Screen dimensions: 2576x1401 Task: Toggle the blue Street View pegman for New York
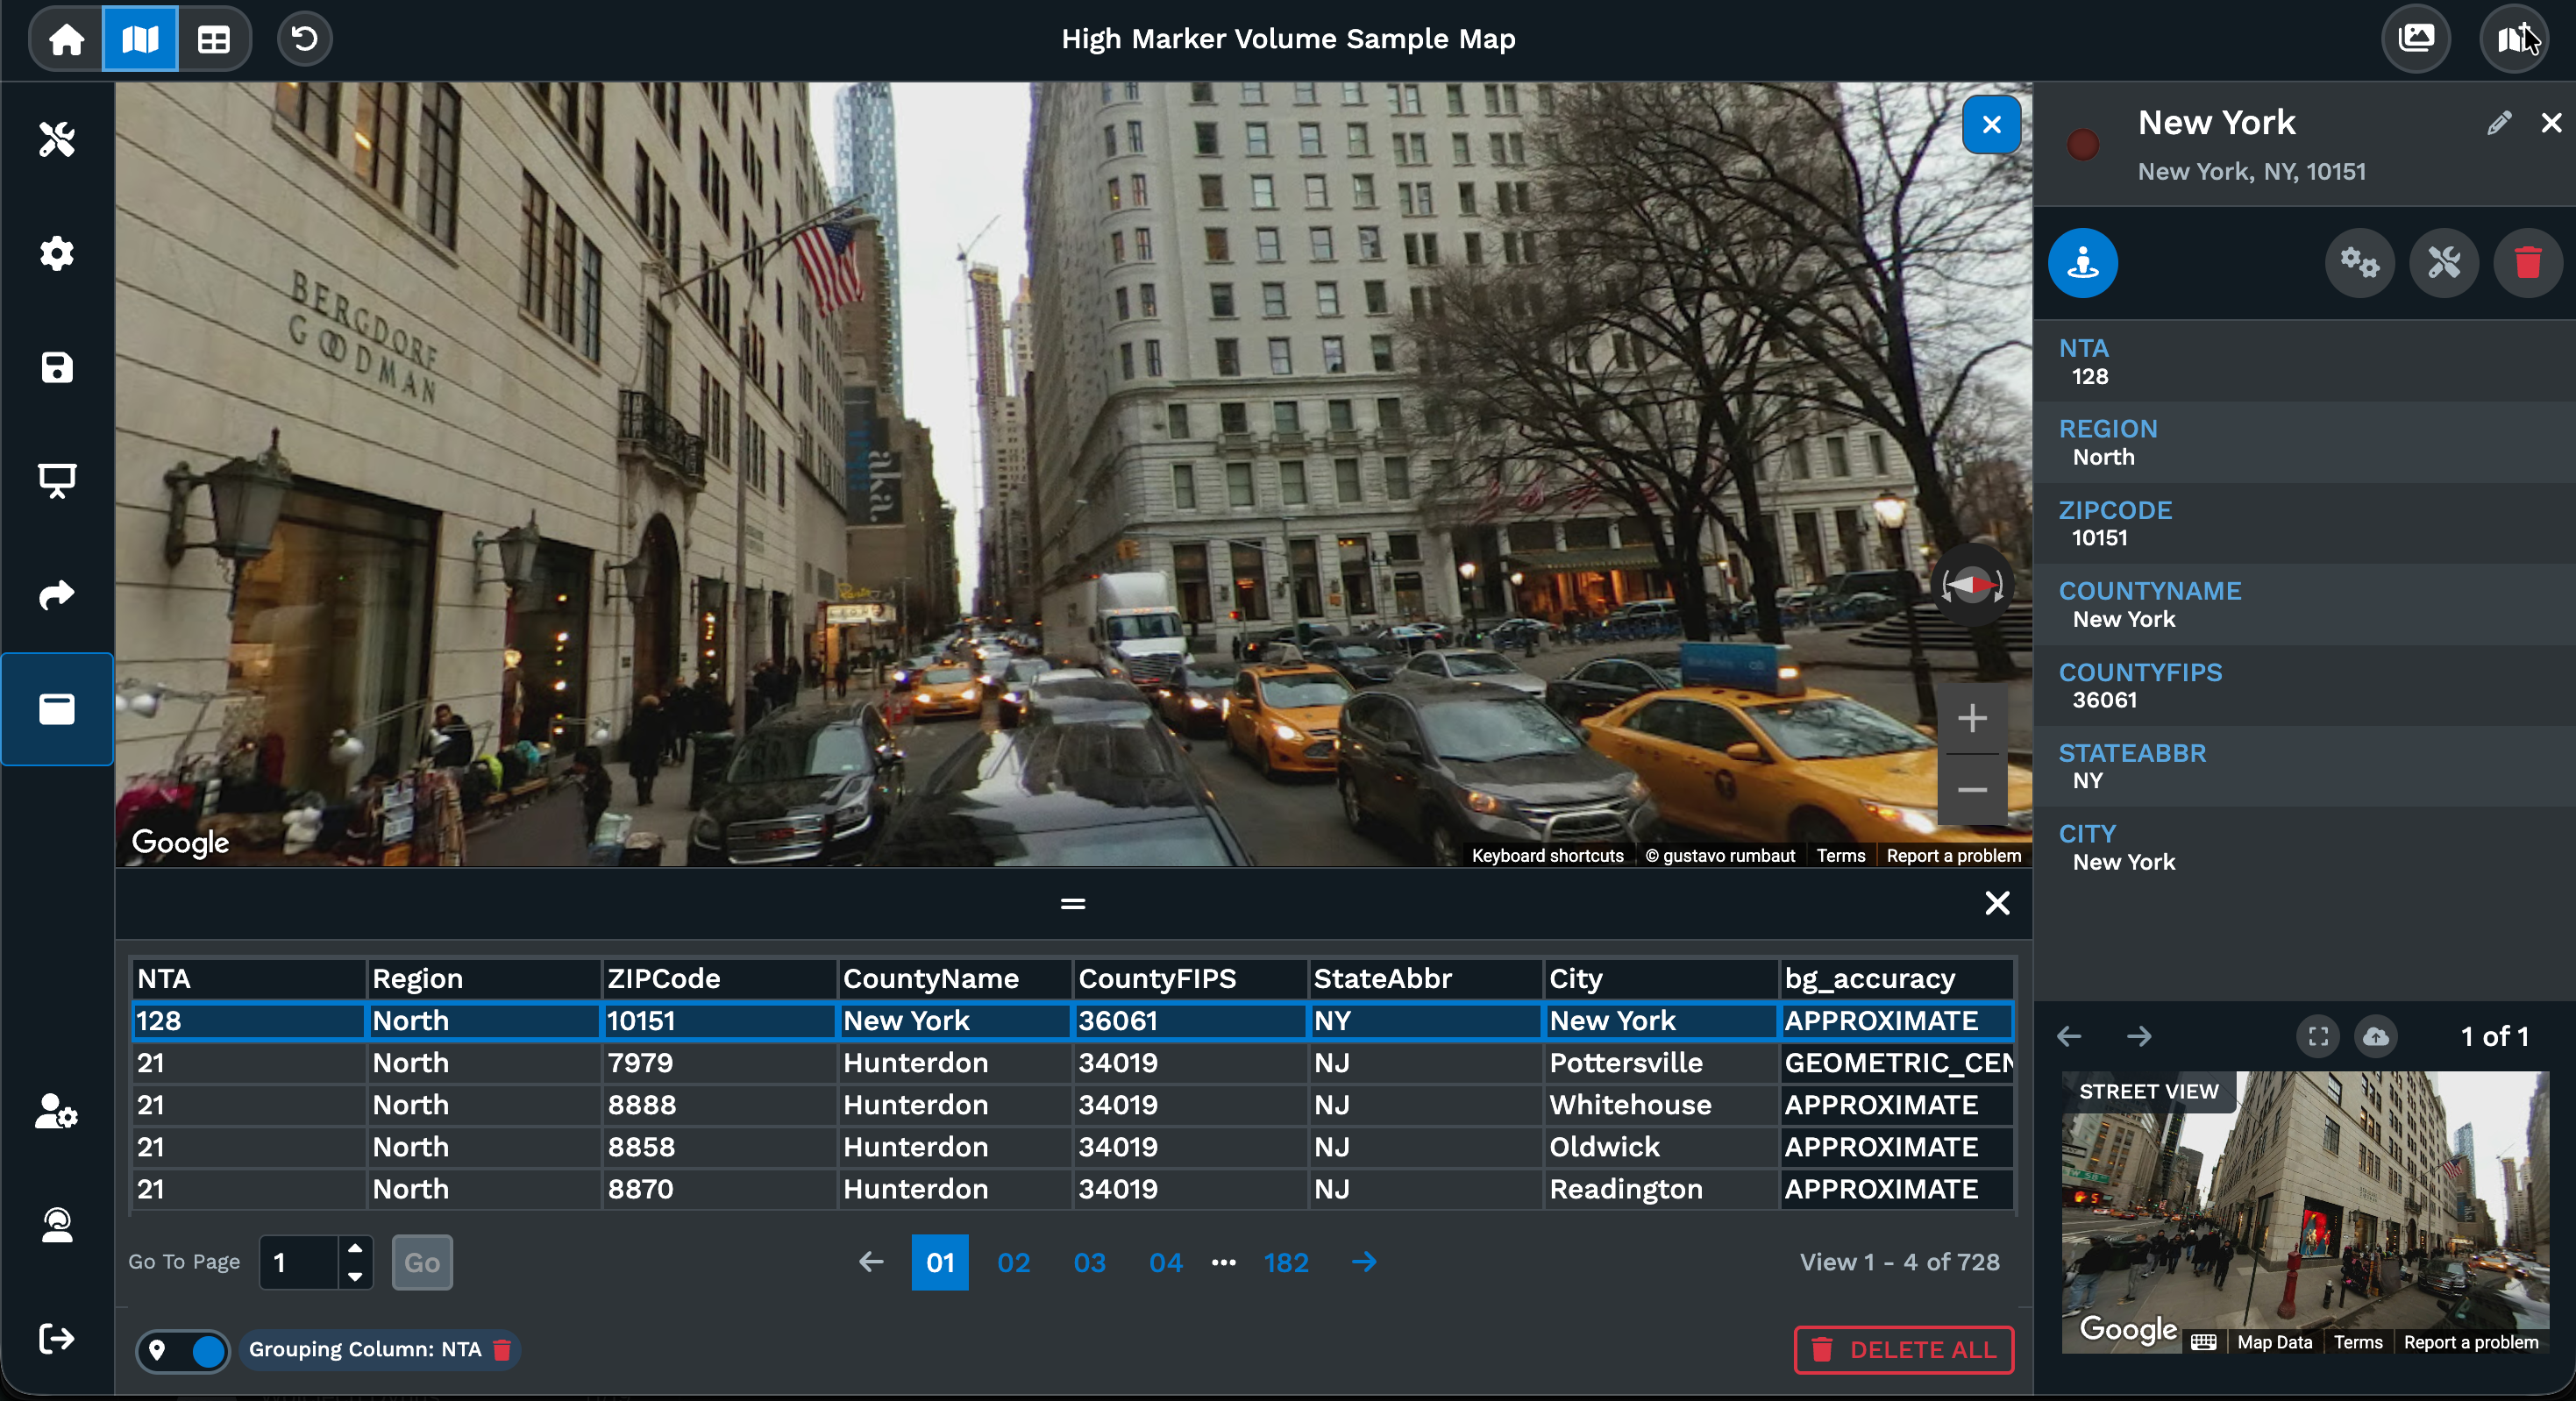[x=2084, y=263]
